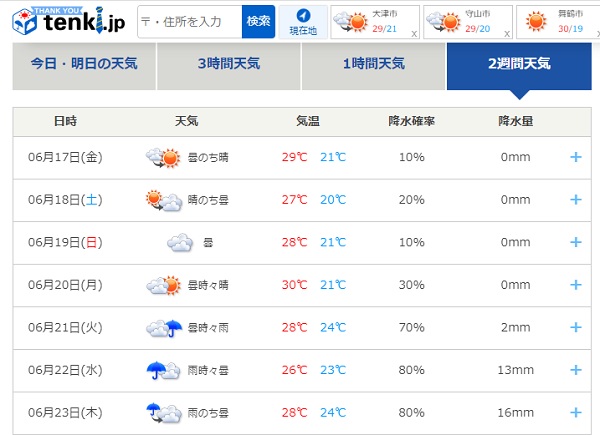Expand details for 06月17日 row
The height and width of the screenshot is (435, 600).
coord(575,157)
